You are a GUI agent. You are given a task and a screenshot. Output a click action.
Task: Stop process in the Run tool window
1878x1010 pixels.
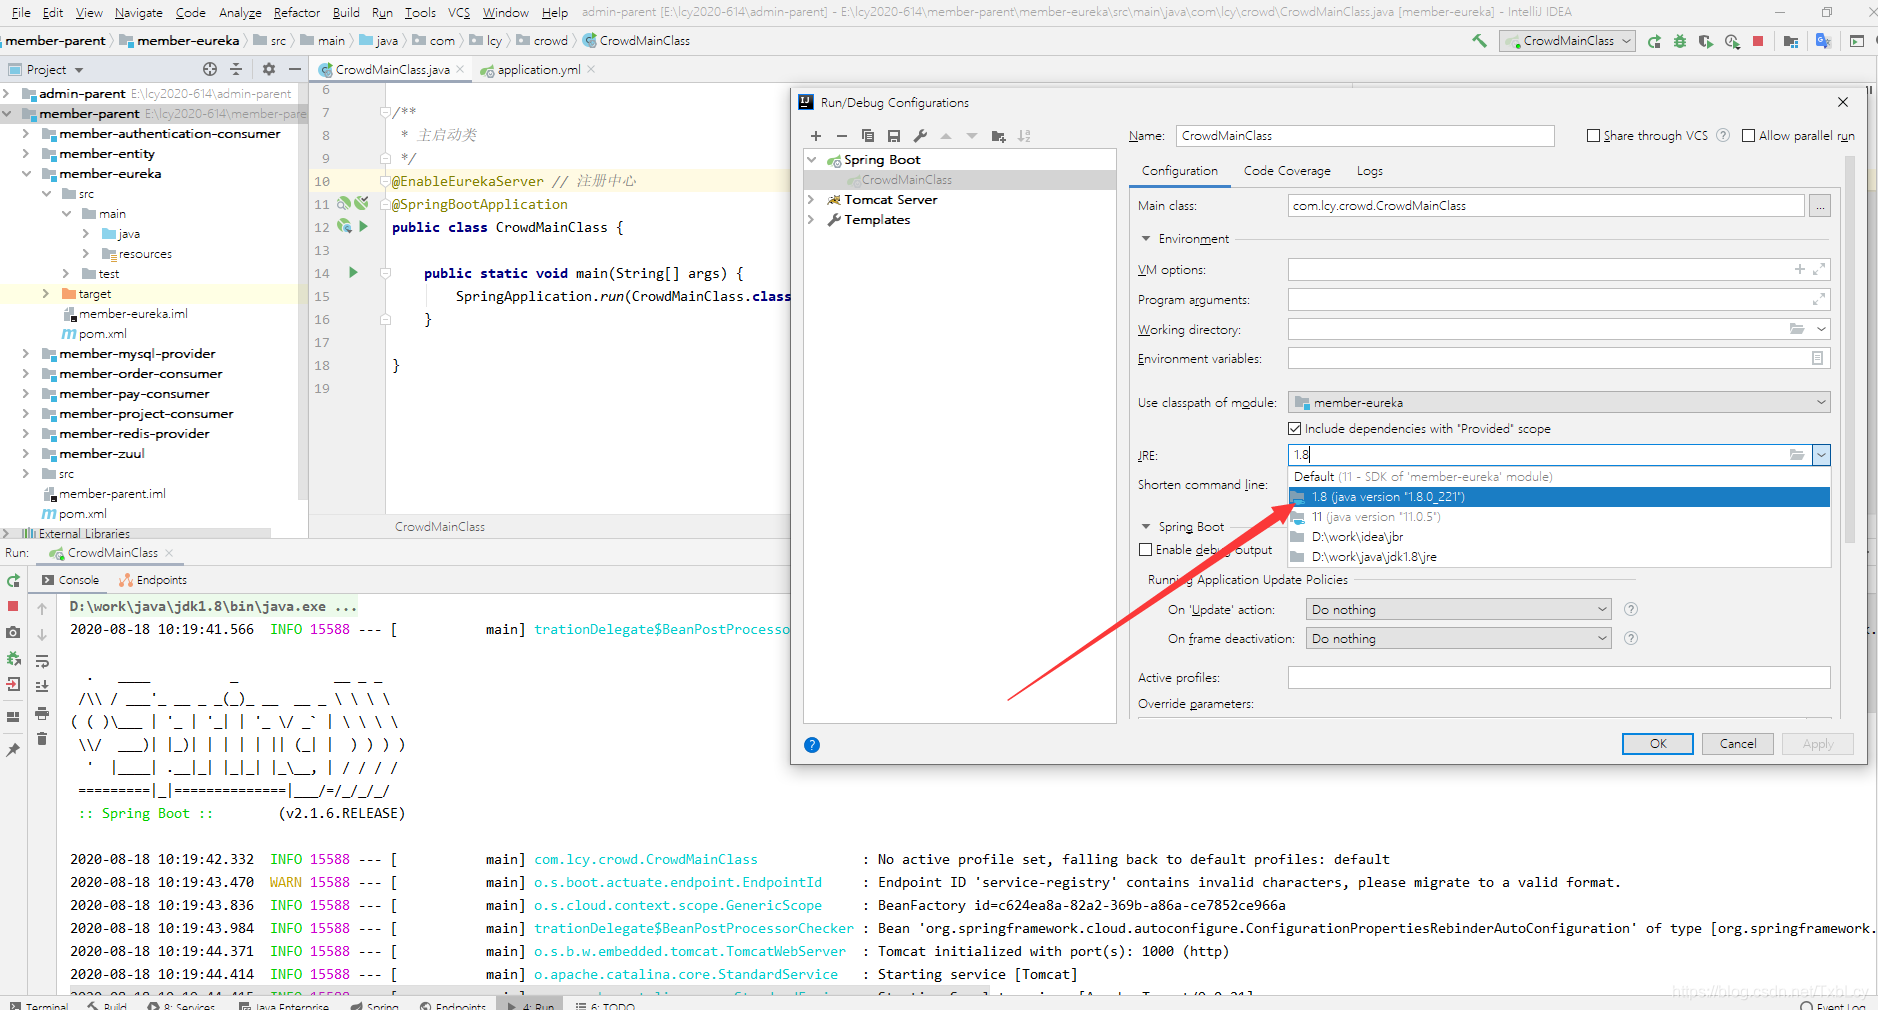tap(13, 606)
